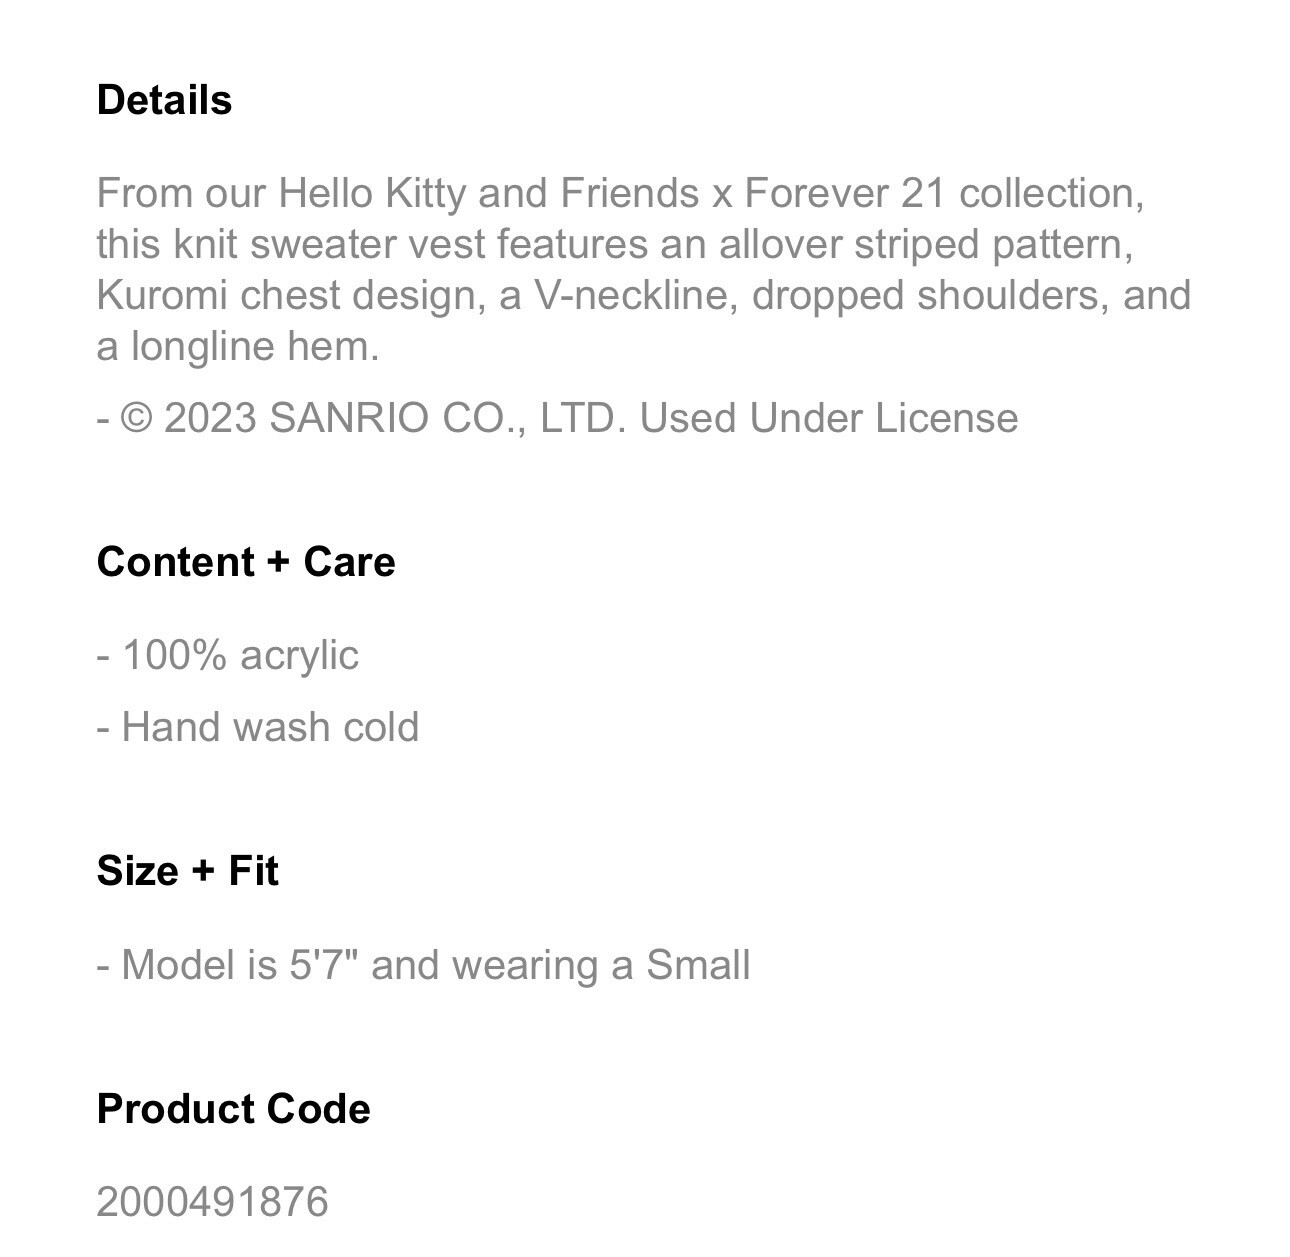Click the product code number 2000491876
This screenshot has width=1290, height=1257.
click(x=212, y=1201)
